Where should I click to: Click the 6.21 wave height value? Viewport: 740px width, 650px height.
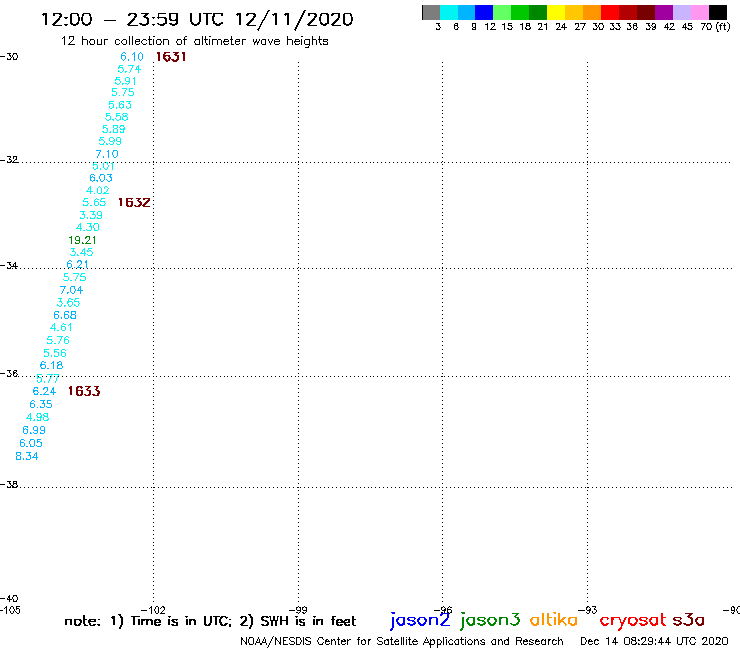point(77,264)
